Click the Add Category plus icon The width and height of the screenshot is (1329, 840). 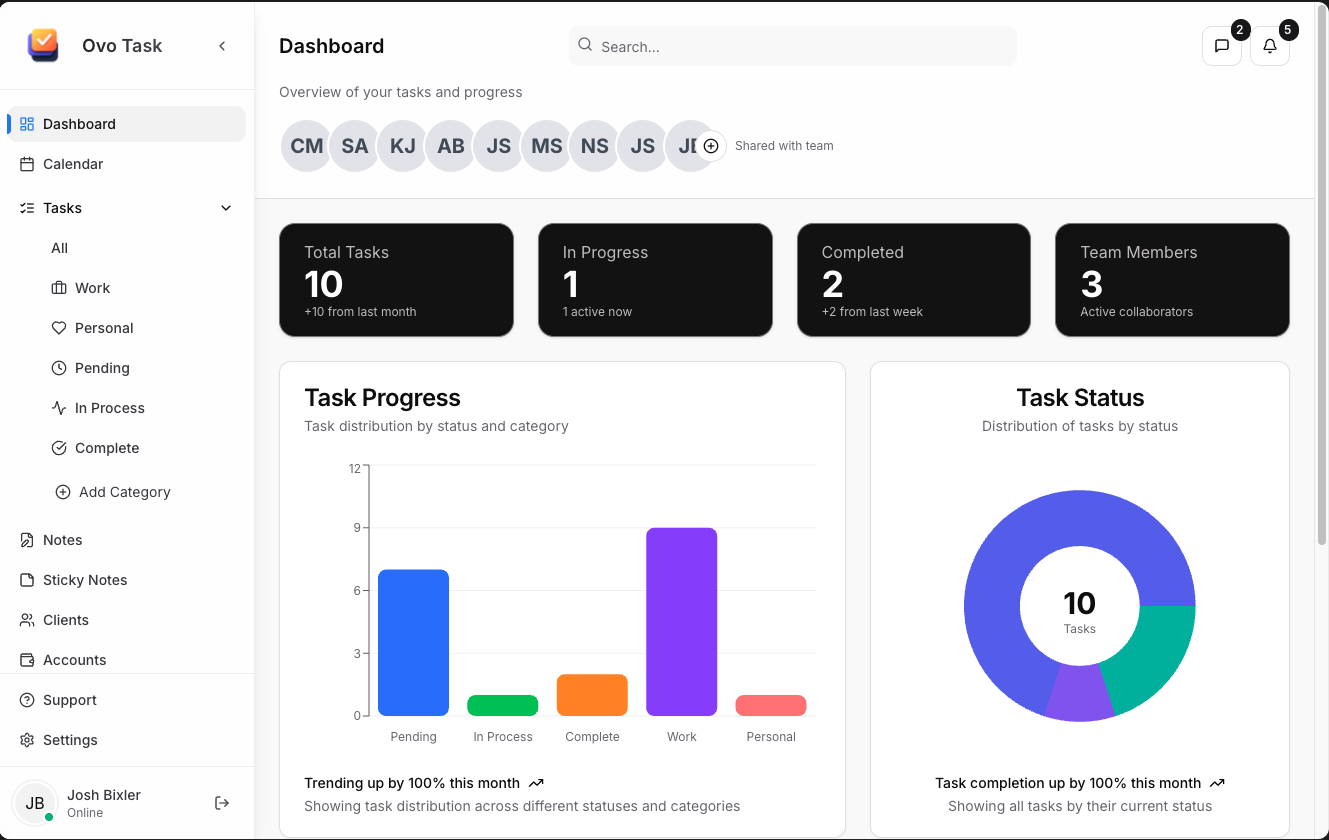(62, 492)
